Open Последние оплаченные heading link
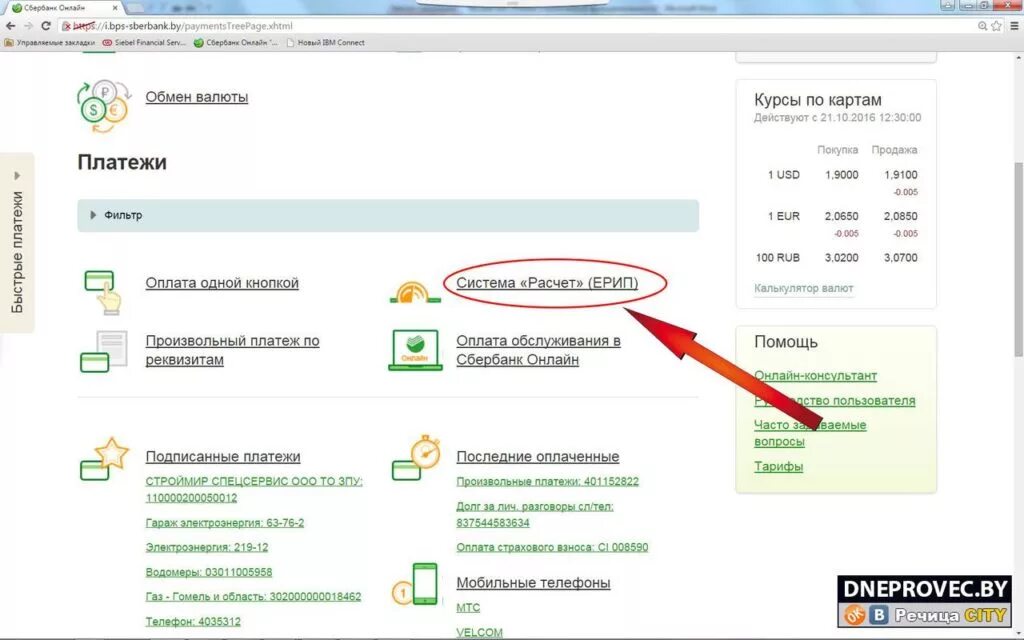This screenshot has height=640, width=1024. [537, 456]
